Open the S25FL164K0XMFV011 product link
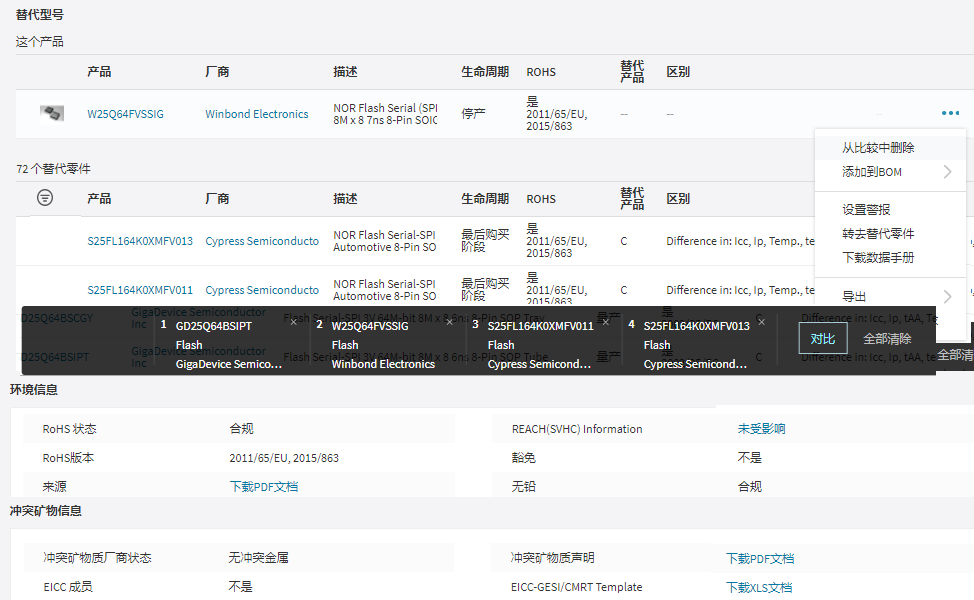 click(x=140, y=290)
